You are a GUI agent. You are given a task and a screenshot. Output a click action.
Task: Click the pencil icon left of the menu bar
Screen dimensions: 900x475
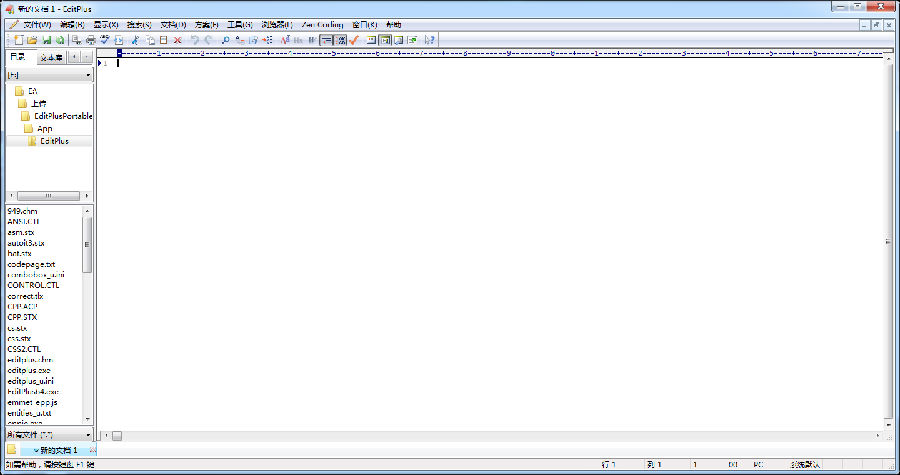[13, 25]
